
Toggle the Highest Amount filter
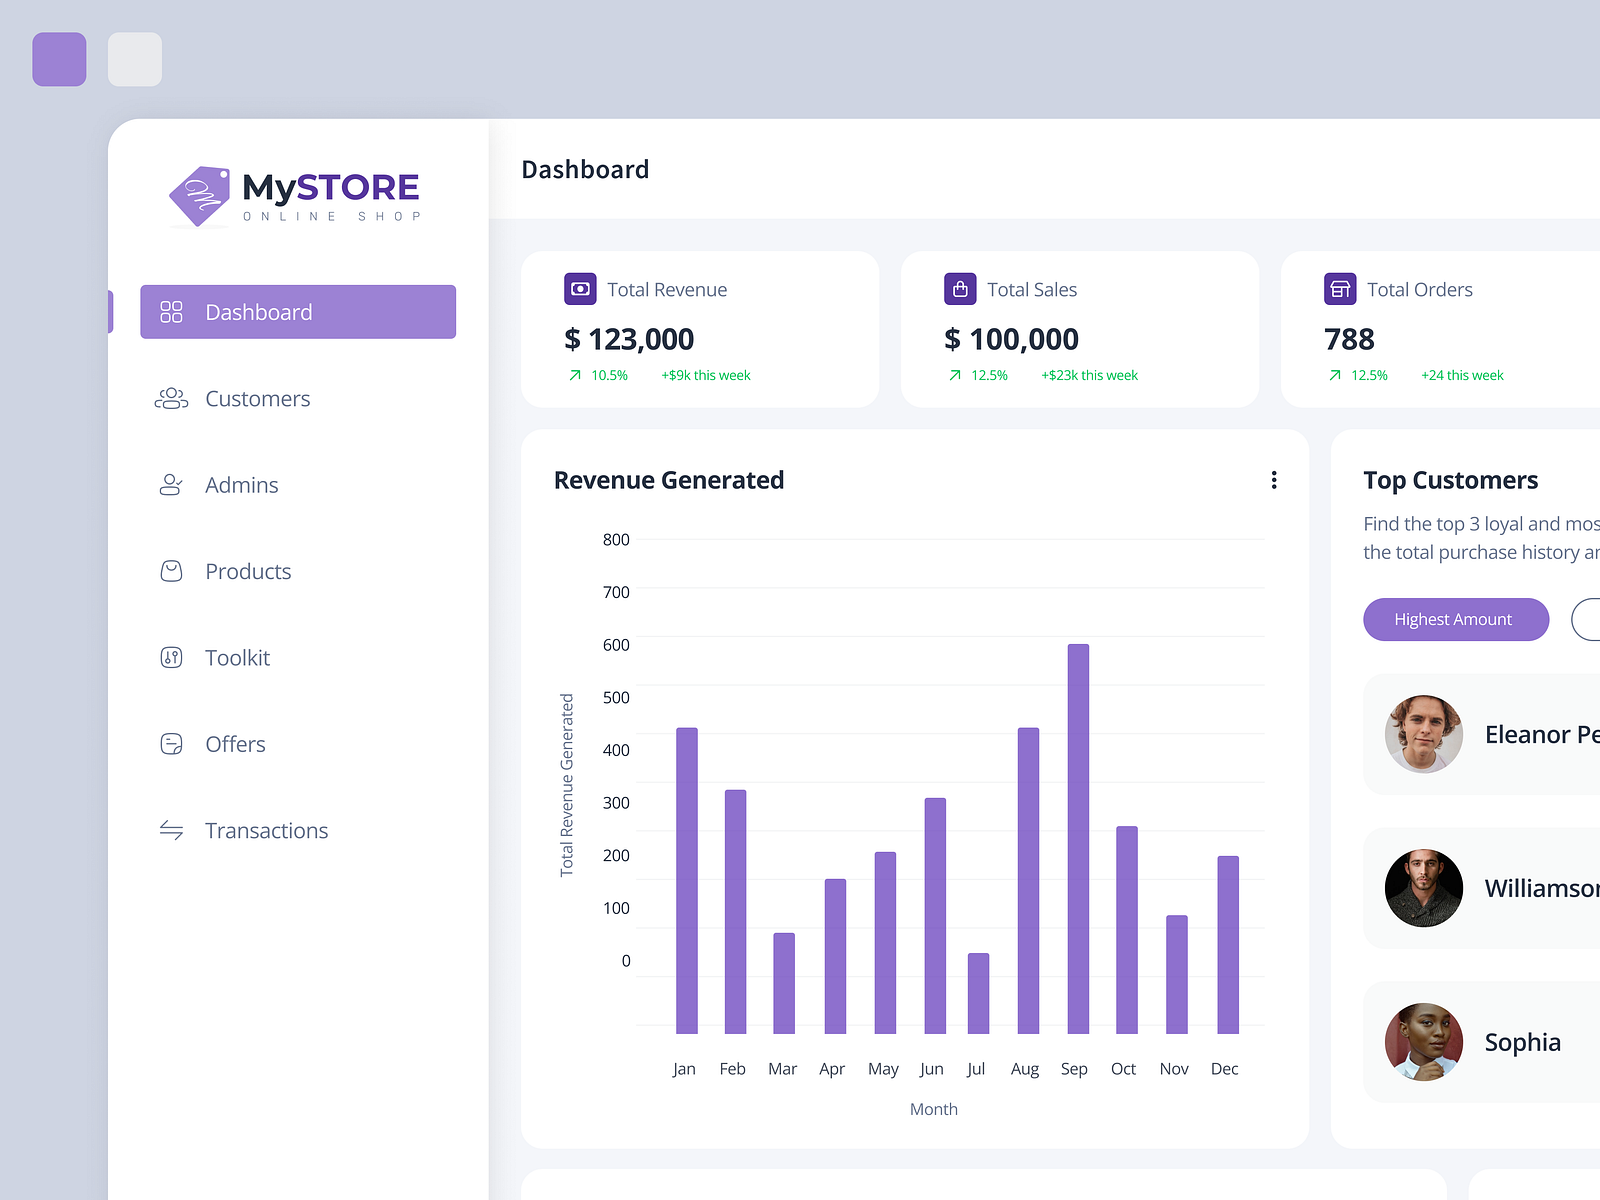pyautogui.click(x=1455, y=619)
